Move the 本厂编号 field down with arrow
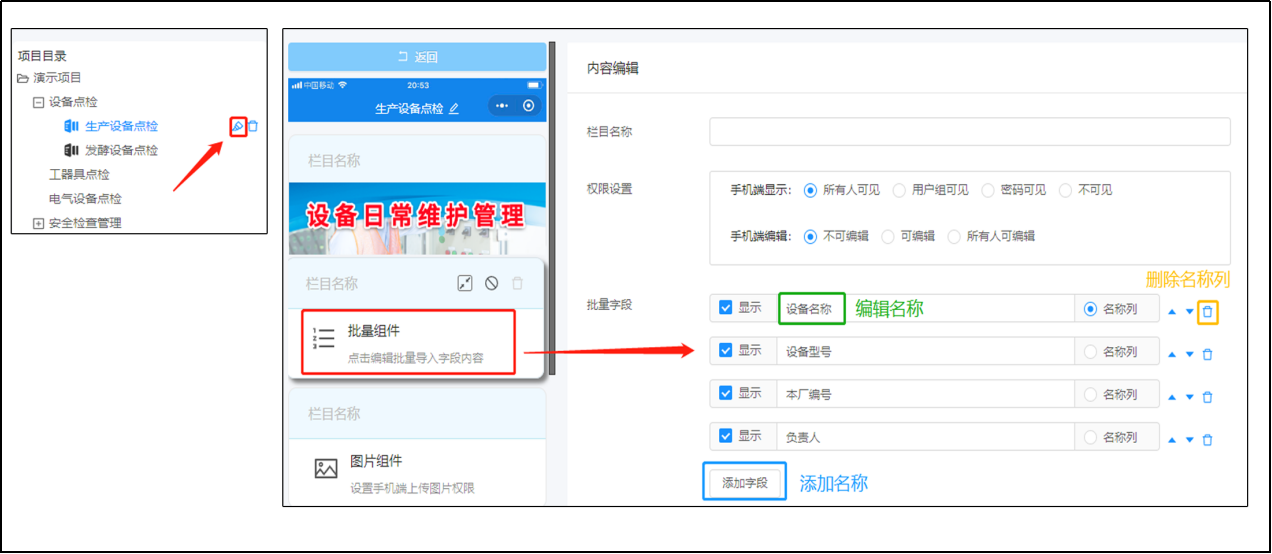The width and height of the screenshot is (1272, 554). pyautogui.click(x=1189, y=397)
